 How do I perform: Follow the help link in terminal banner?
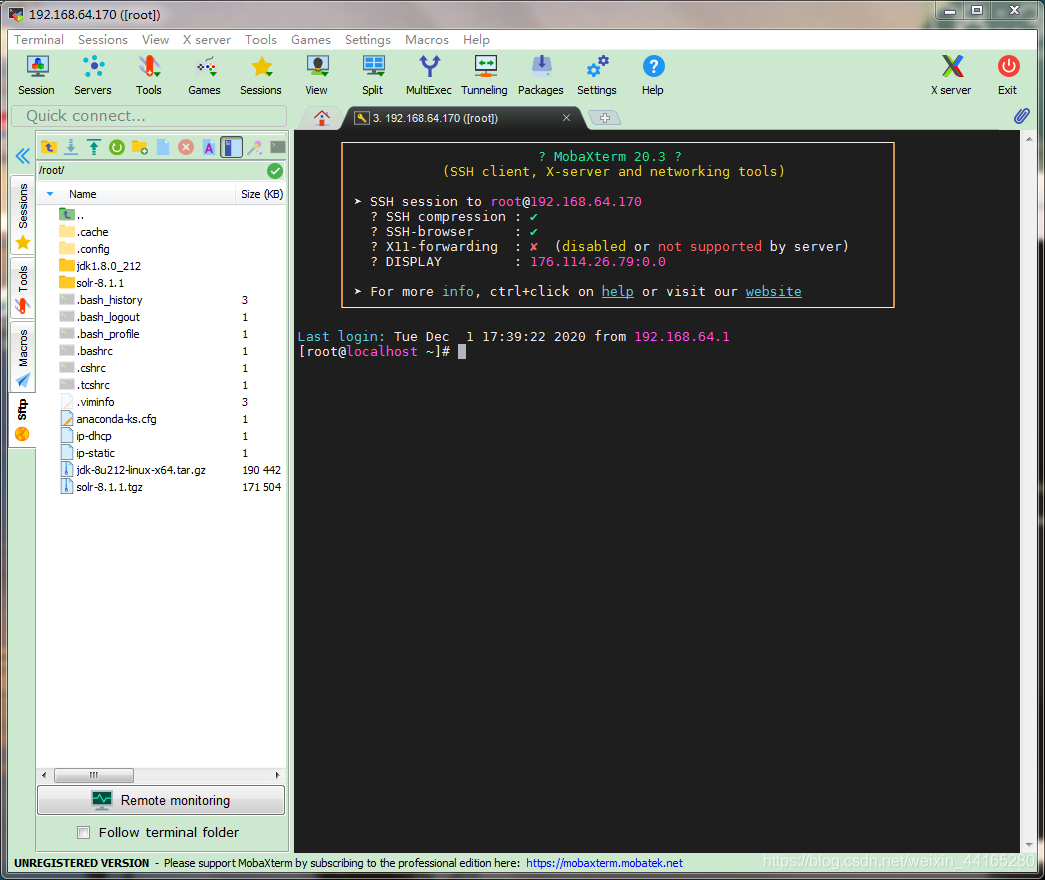click(x=618, y=291)
